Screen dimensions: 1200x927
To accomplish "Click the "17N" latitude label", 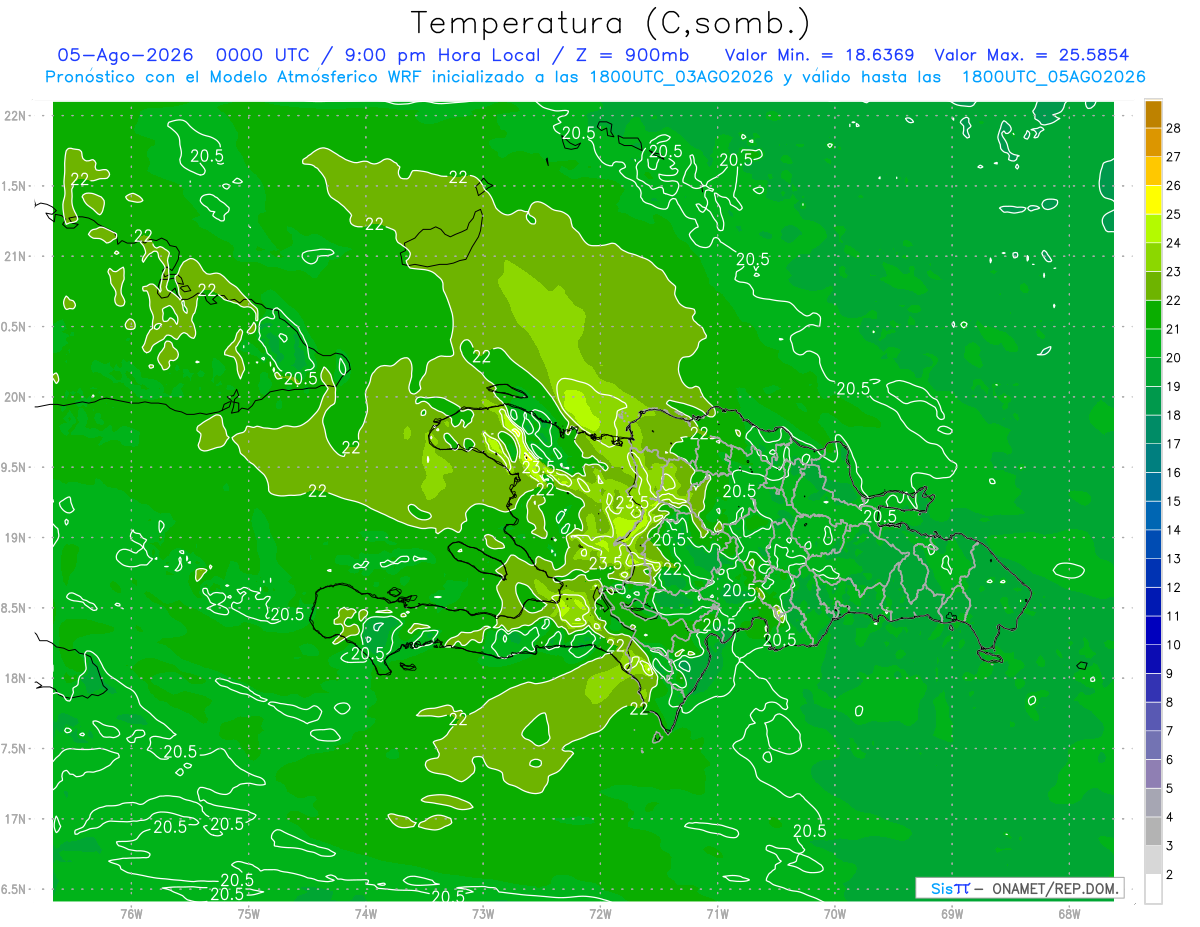I will click(x=15, y=819).
